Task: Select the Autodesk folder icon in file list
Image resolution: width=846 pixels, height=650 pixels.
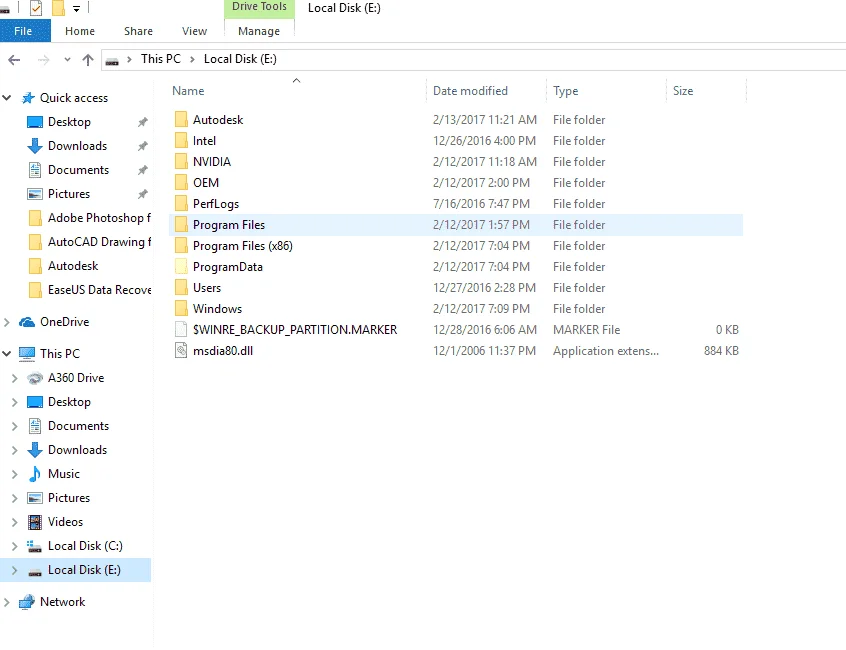Action: pyautogui.click(x=181, y=119)
